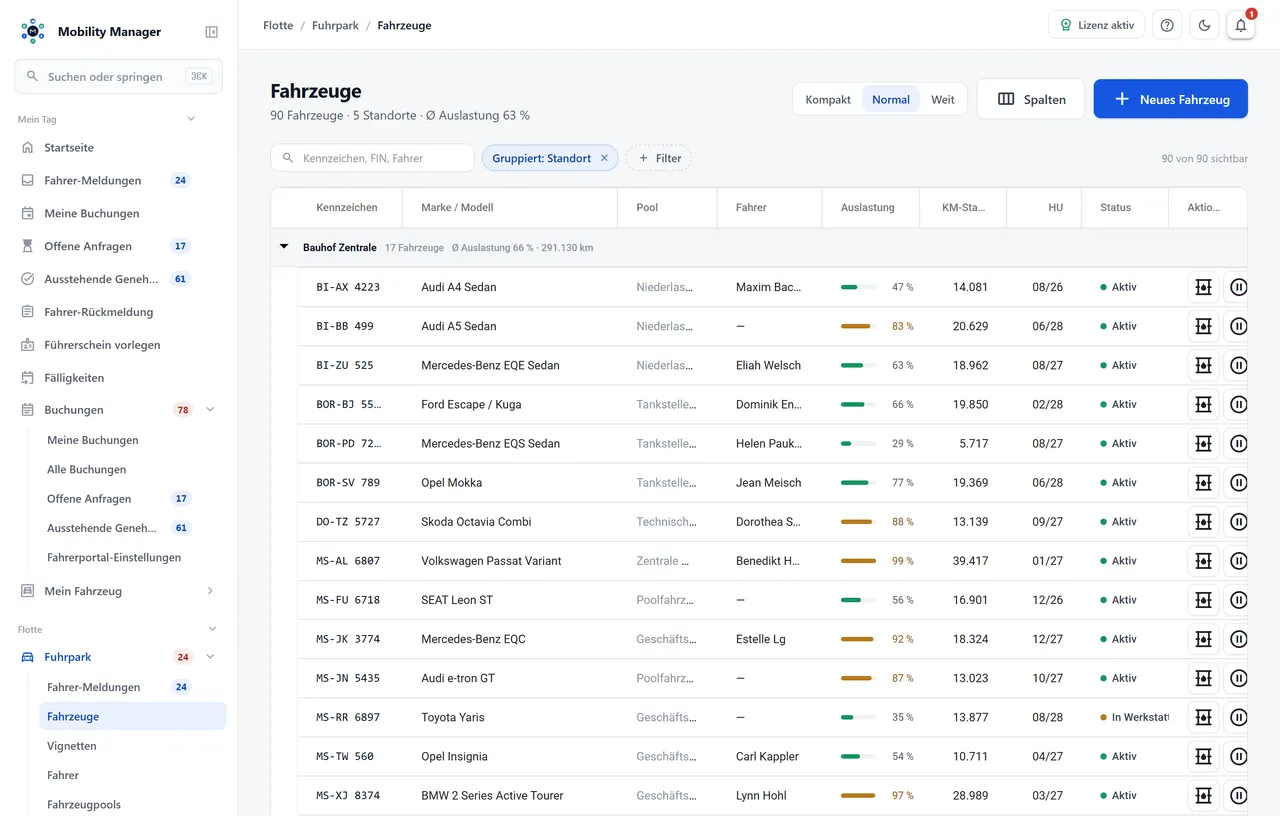This screenshot has height=816, width=1280.
Task: Click Führerschein vorlegen sidebar icon
Action: click(28, 345)
